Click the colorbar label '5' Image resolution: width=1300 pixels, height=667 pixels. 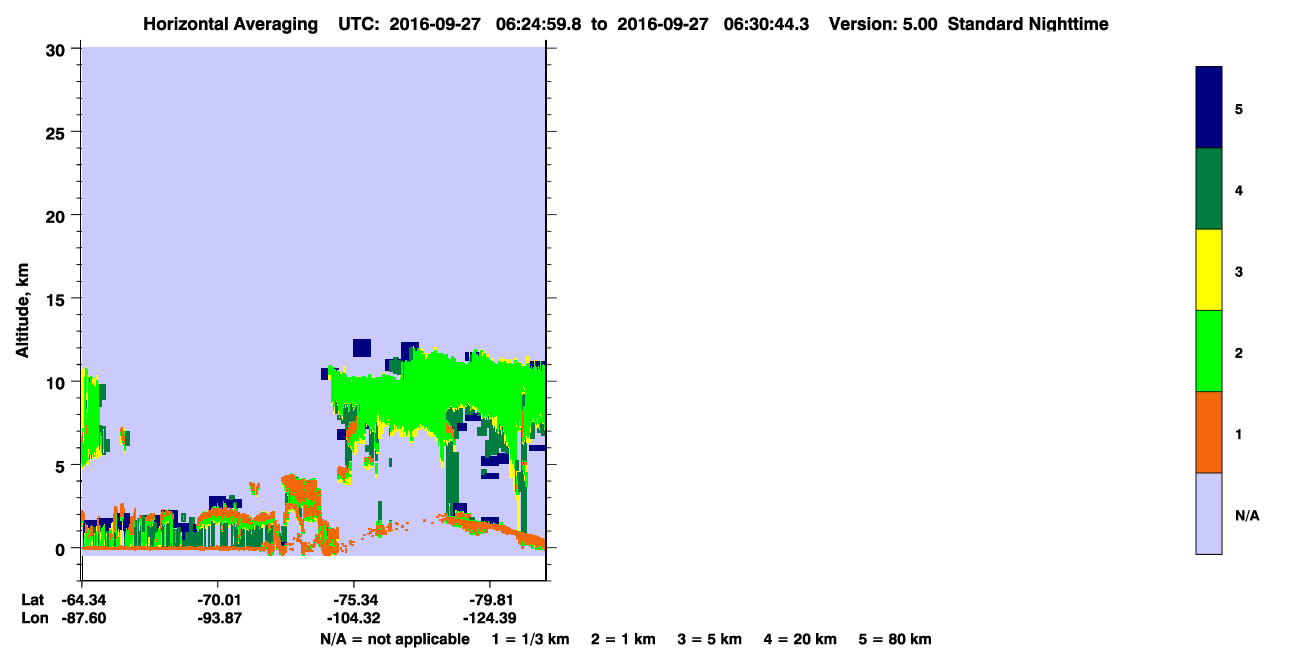pos(1239,108)
